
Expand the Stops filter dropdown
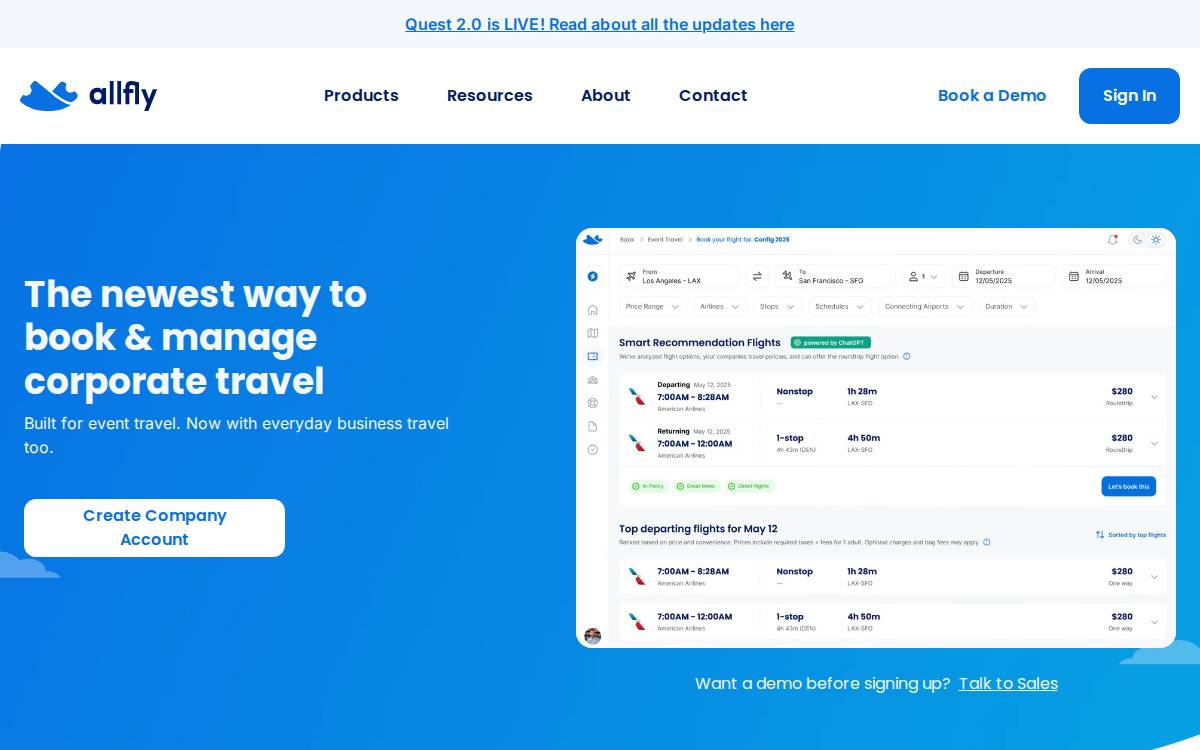tap(777, 307)
